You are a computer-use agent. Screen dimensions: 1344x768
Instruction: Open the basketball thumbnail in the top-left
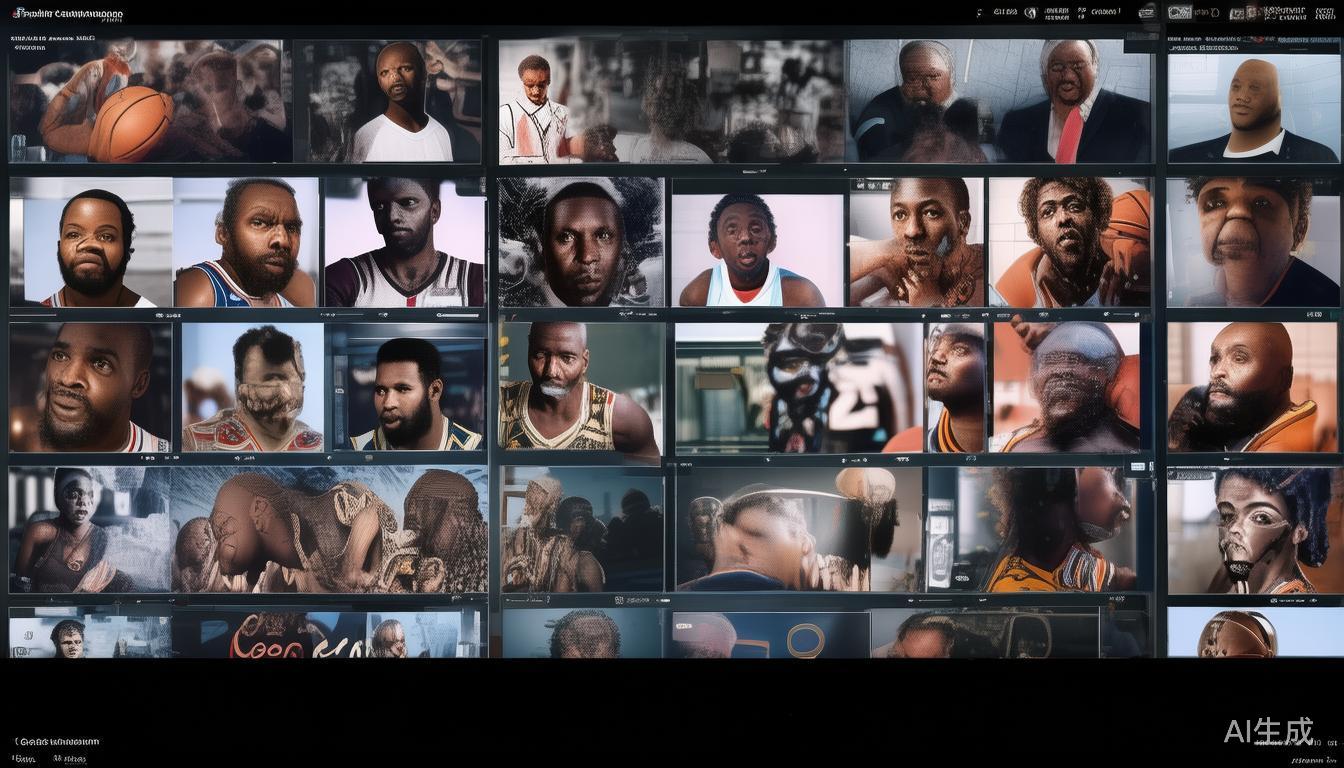[150, 101]
